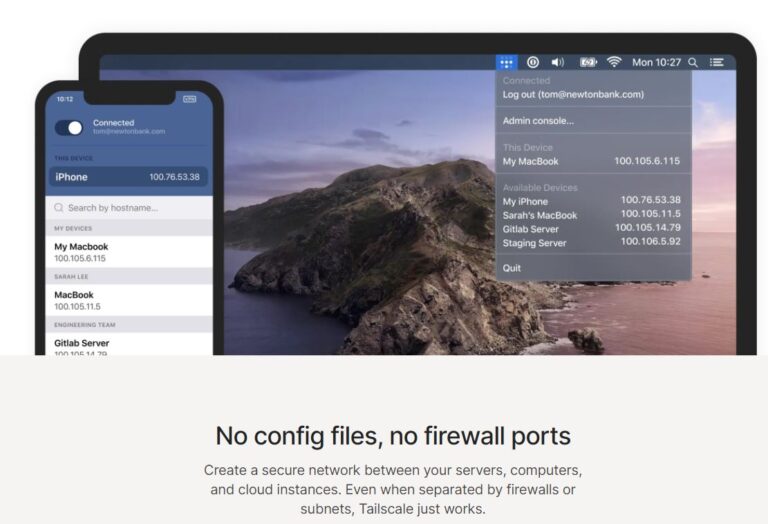768x524 pixels.
Task: Select My MacBook in This Device
Action: click(x=594, y=161)
